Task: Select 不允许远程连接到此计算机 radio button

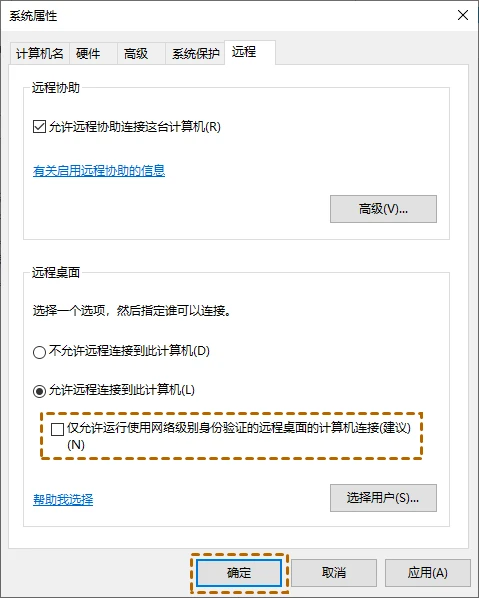Action: tap(39, 352)
